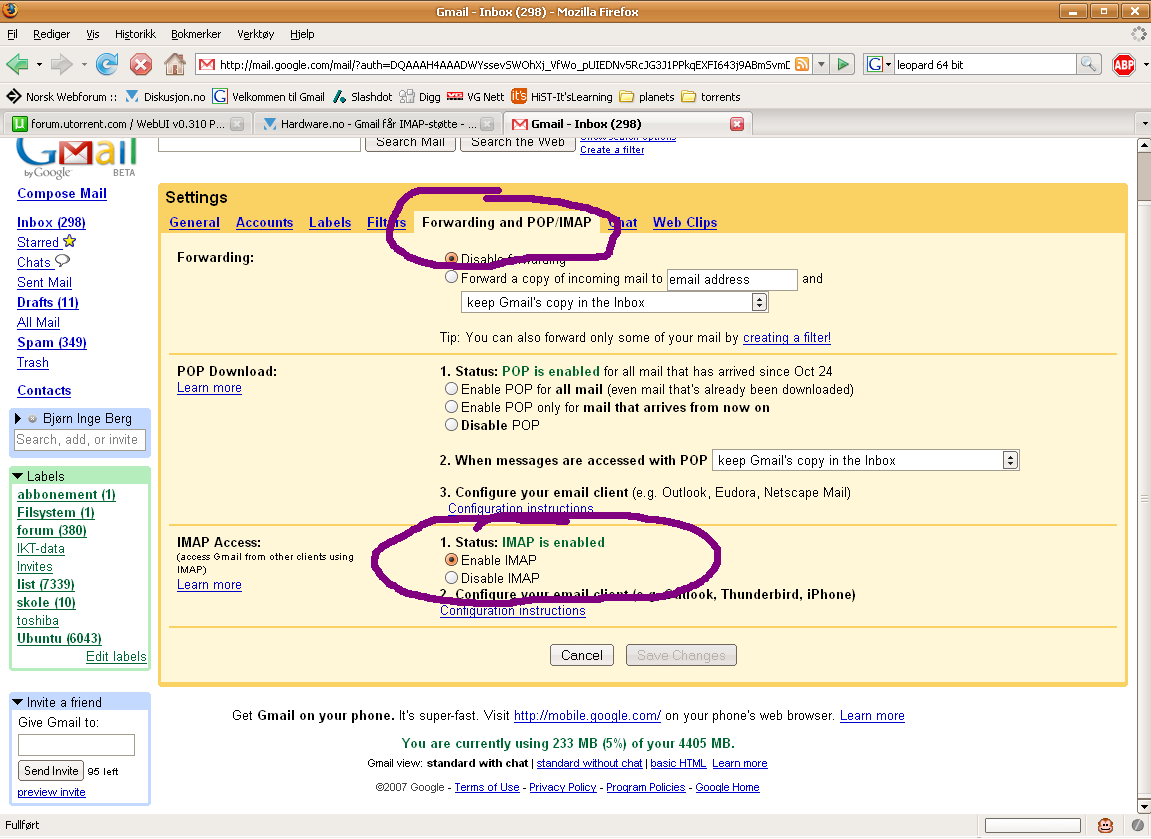Open the Bokmerker menu
1151x839 pixels.
[x=196, y=34]
